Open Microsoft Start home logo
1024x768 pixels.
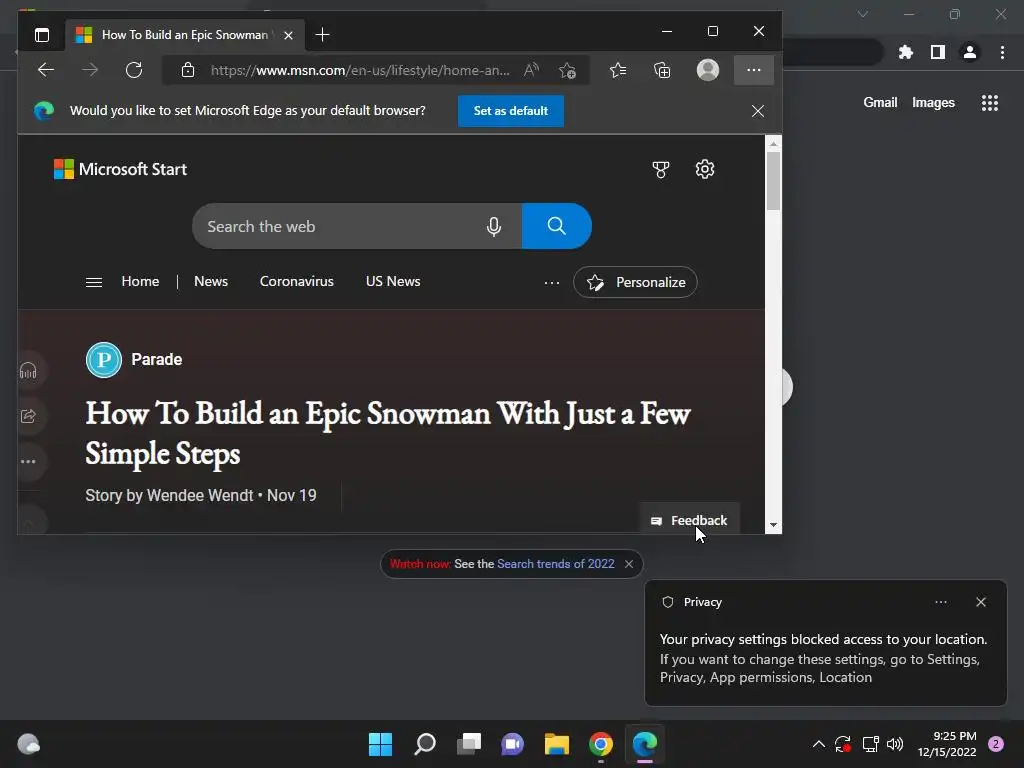(120, 169)
